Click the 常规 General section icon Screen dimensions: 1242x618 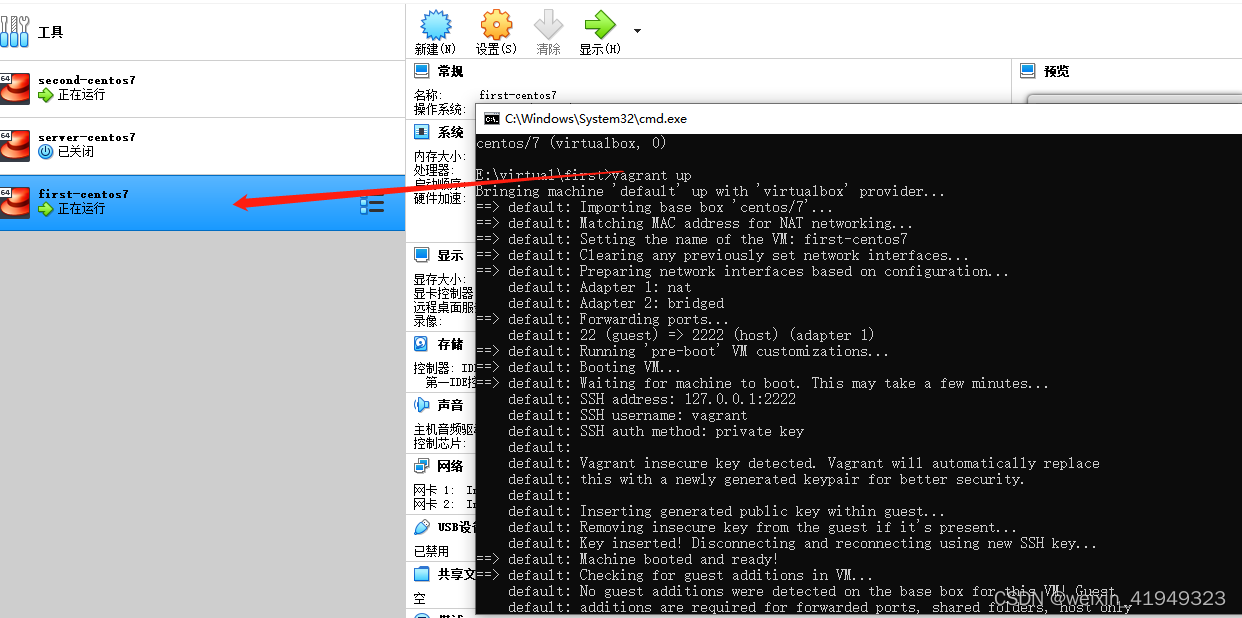coord(421,70)
